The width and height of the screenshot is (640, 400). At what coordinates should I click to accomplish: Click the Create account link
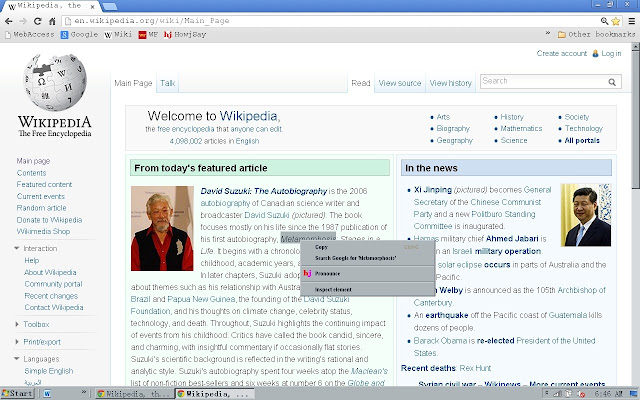point(562,53)
